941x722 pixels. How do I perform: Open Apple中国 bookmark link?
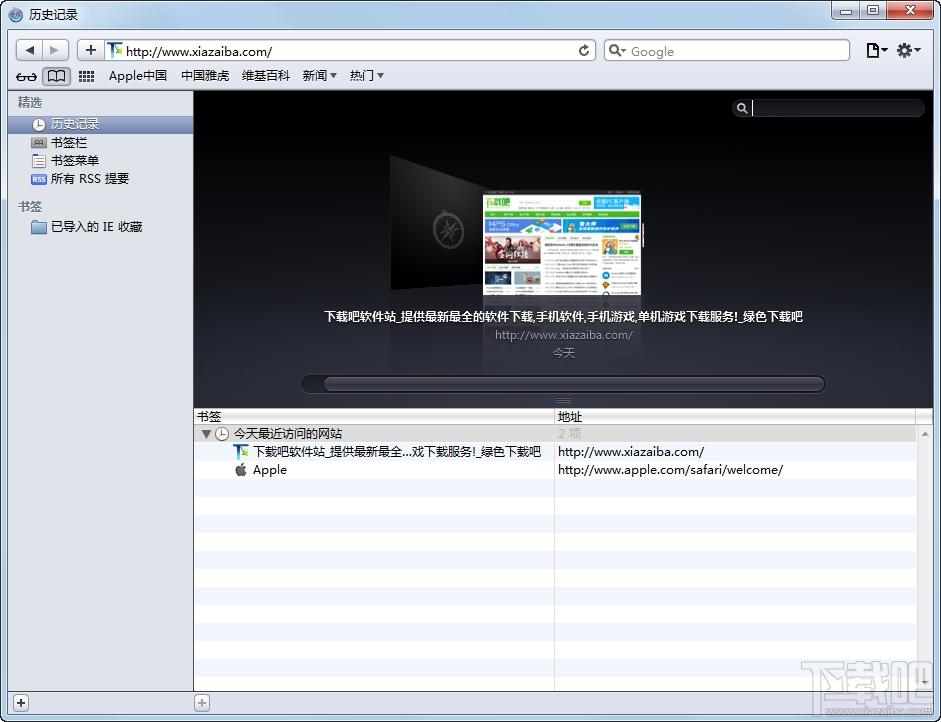[x=137, y=76]
